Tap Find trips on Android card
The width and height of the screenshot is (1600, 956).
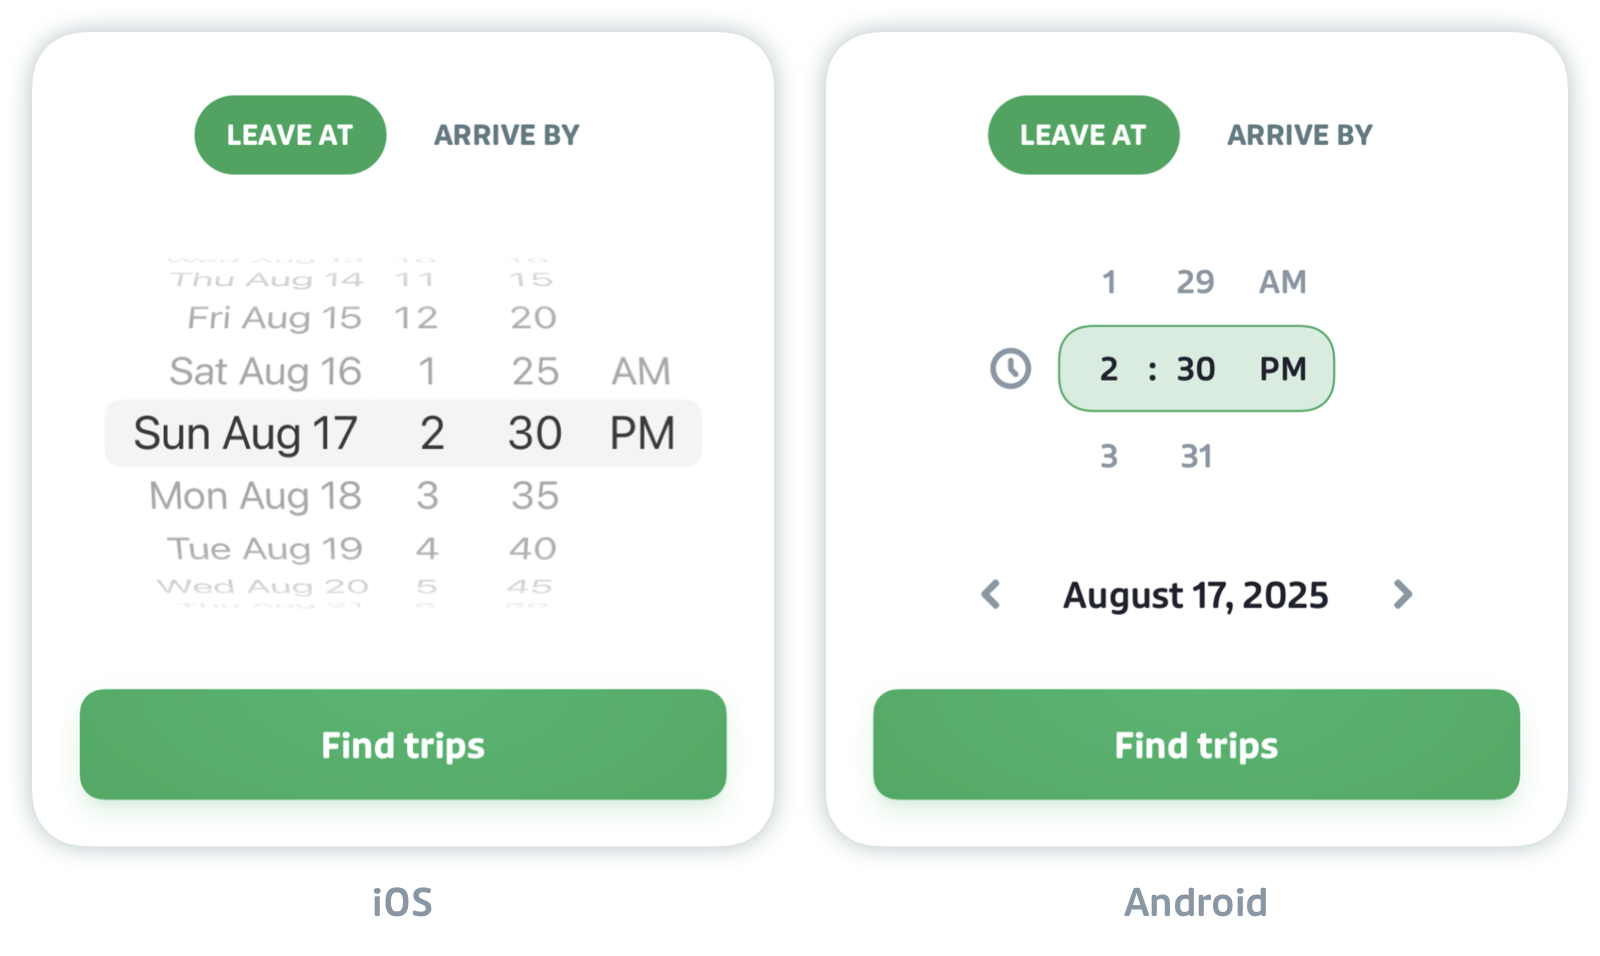(x=1196, y=744)
